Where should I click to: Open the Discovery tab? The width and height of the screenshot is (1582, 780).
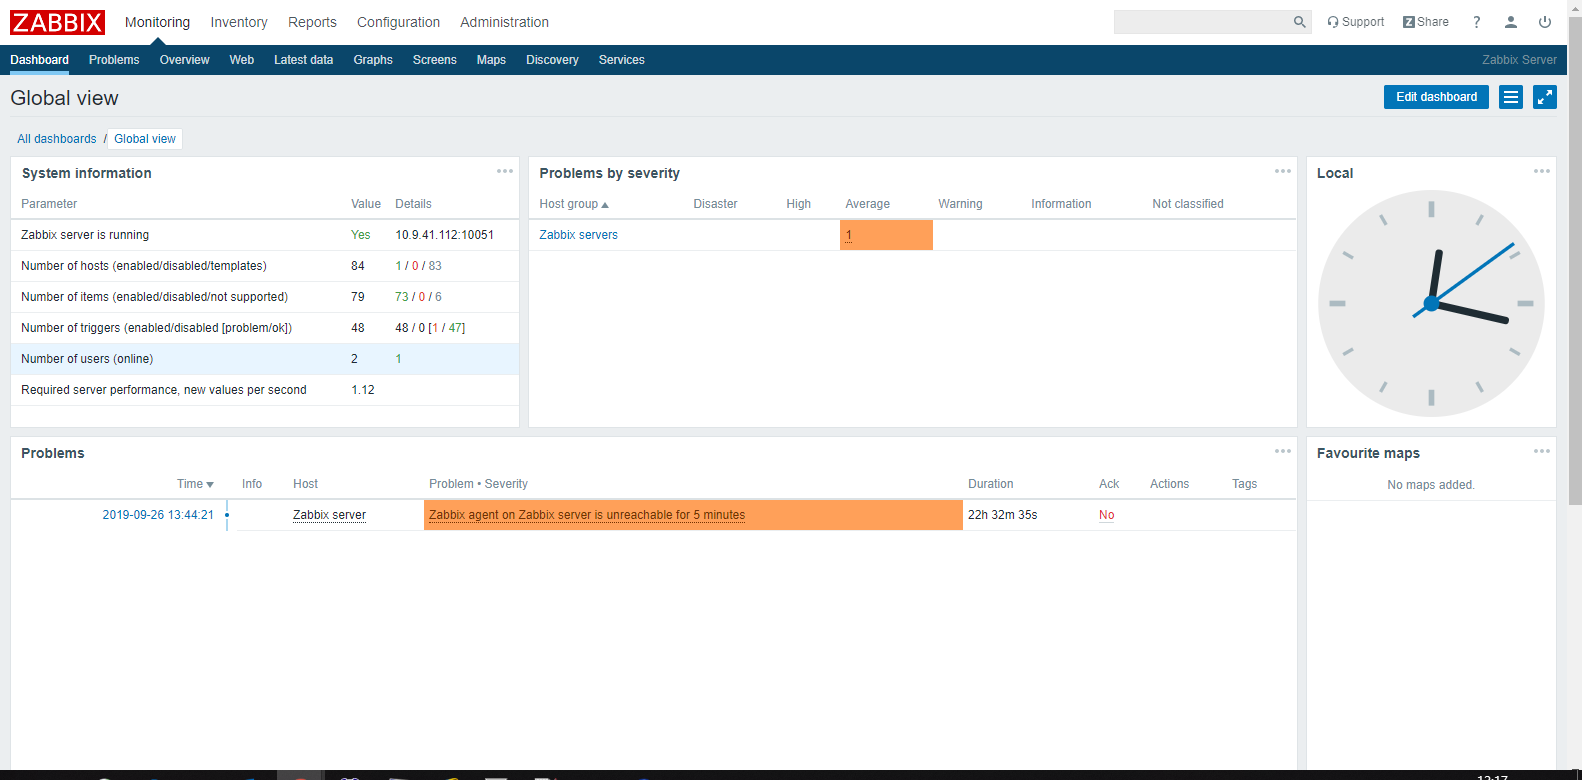552,60
